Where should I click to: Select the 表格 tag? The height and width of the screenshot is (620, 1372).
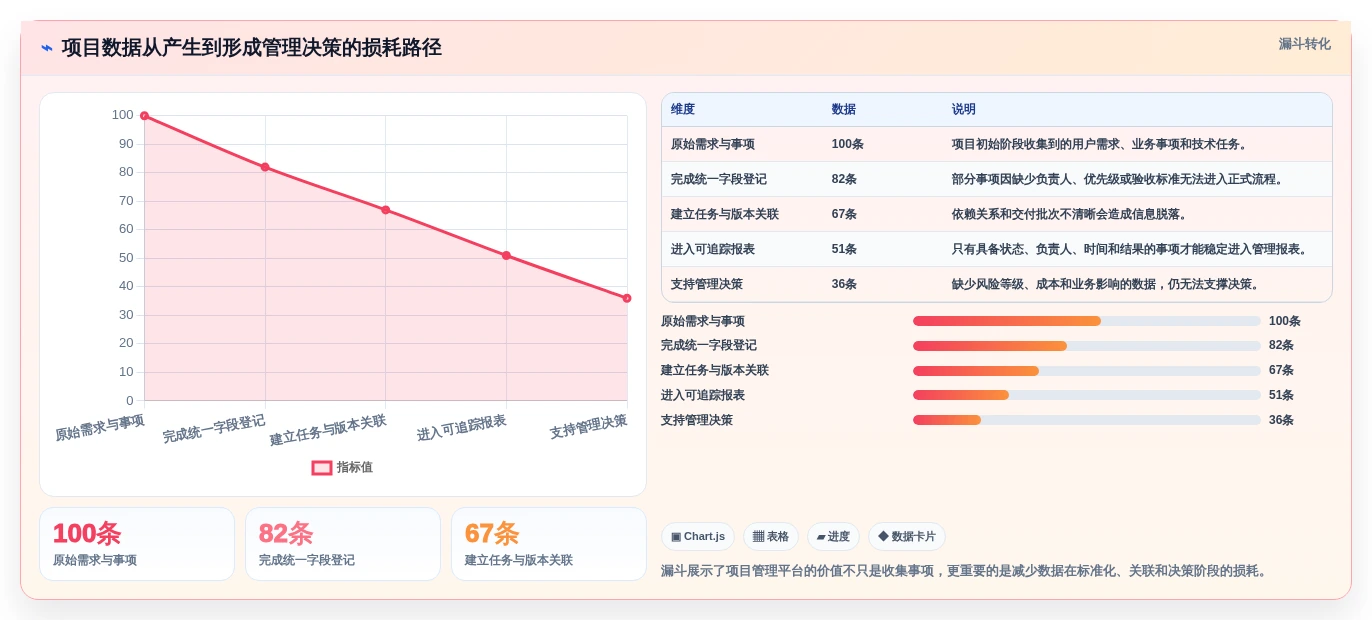tap(771, 537)
